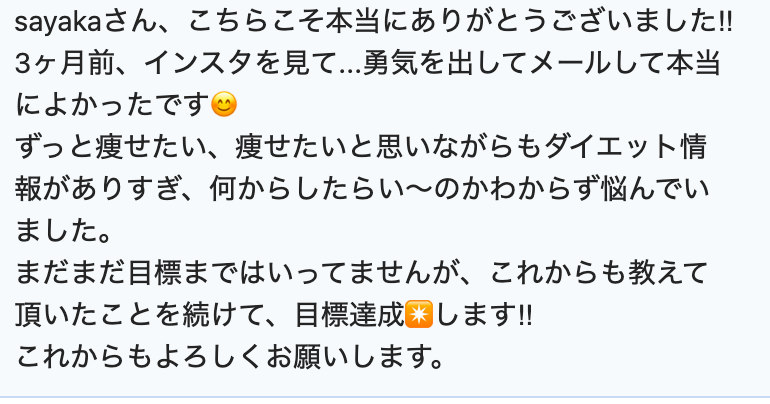Click the name "sayaka" in the message

pos(58,23)
